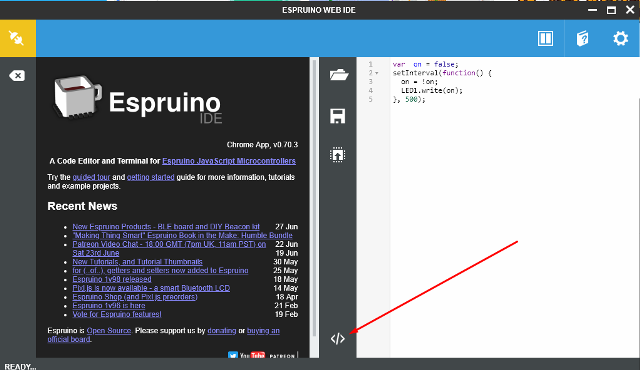
Task: Click the terminal panel vertical scrollbar
Action: click(314, 197)
